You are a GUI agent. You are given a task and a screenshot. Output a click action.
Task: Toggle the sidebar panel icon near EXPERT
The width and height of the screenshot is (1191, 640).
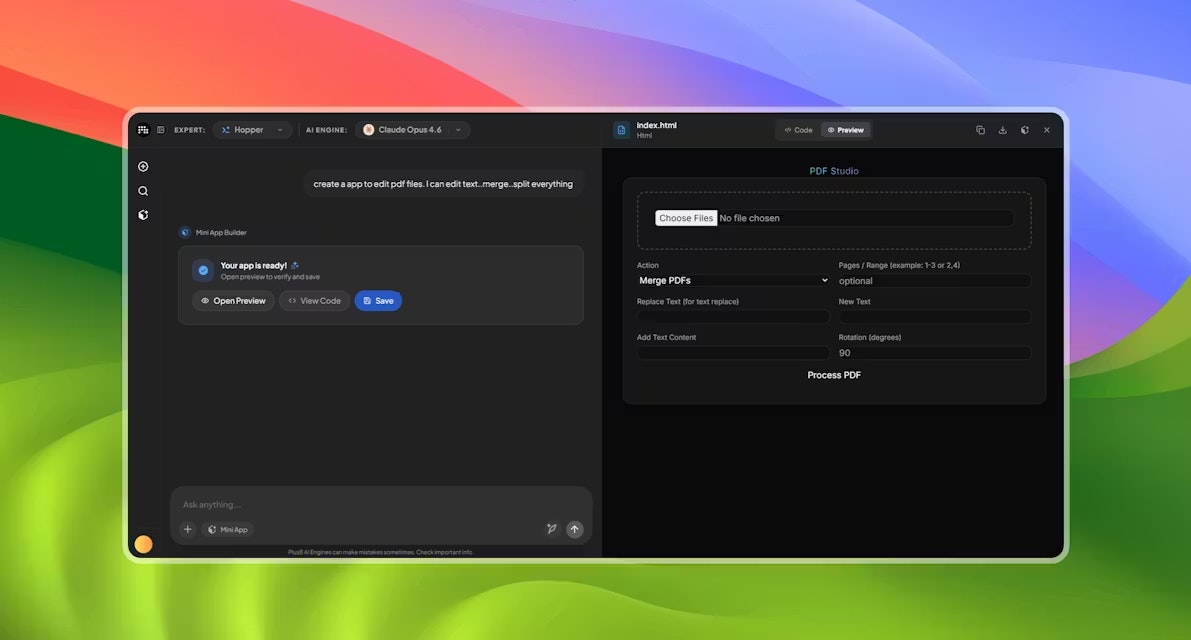click(160, 130)
